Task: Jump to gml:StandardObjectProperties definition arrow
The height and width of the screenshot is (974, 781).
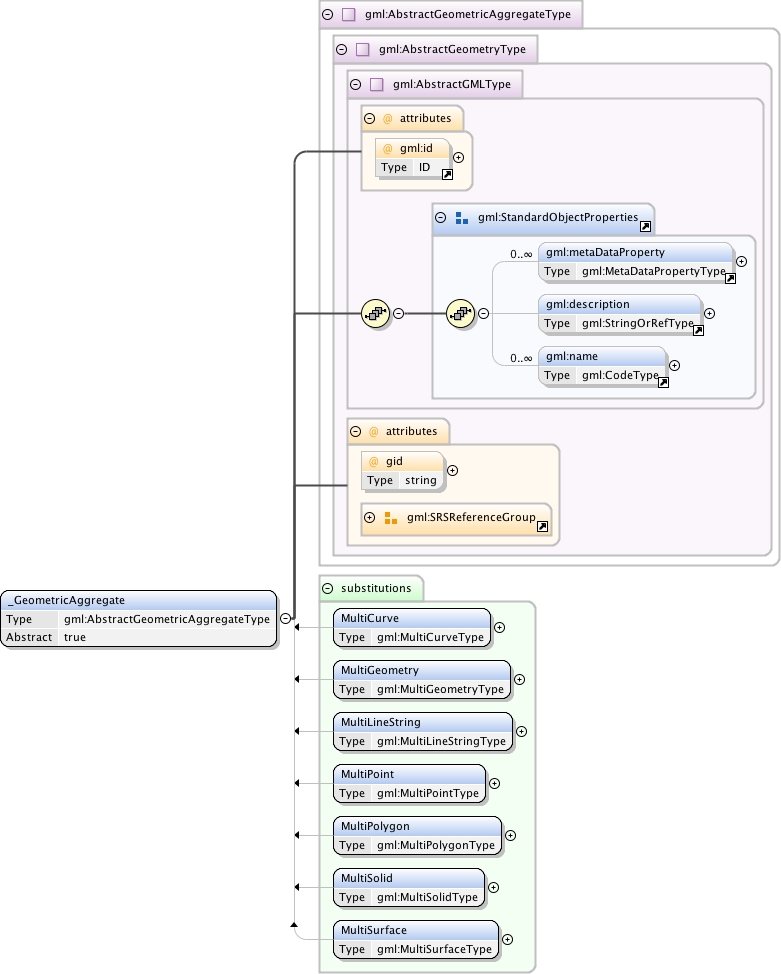Action: click(x=646, y=227)
